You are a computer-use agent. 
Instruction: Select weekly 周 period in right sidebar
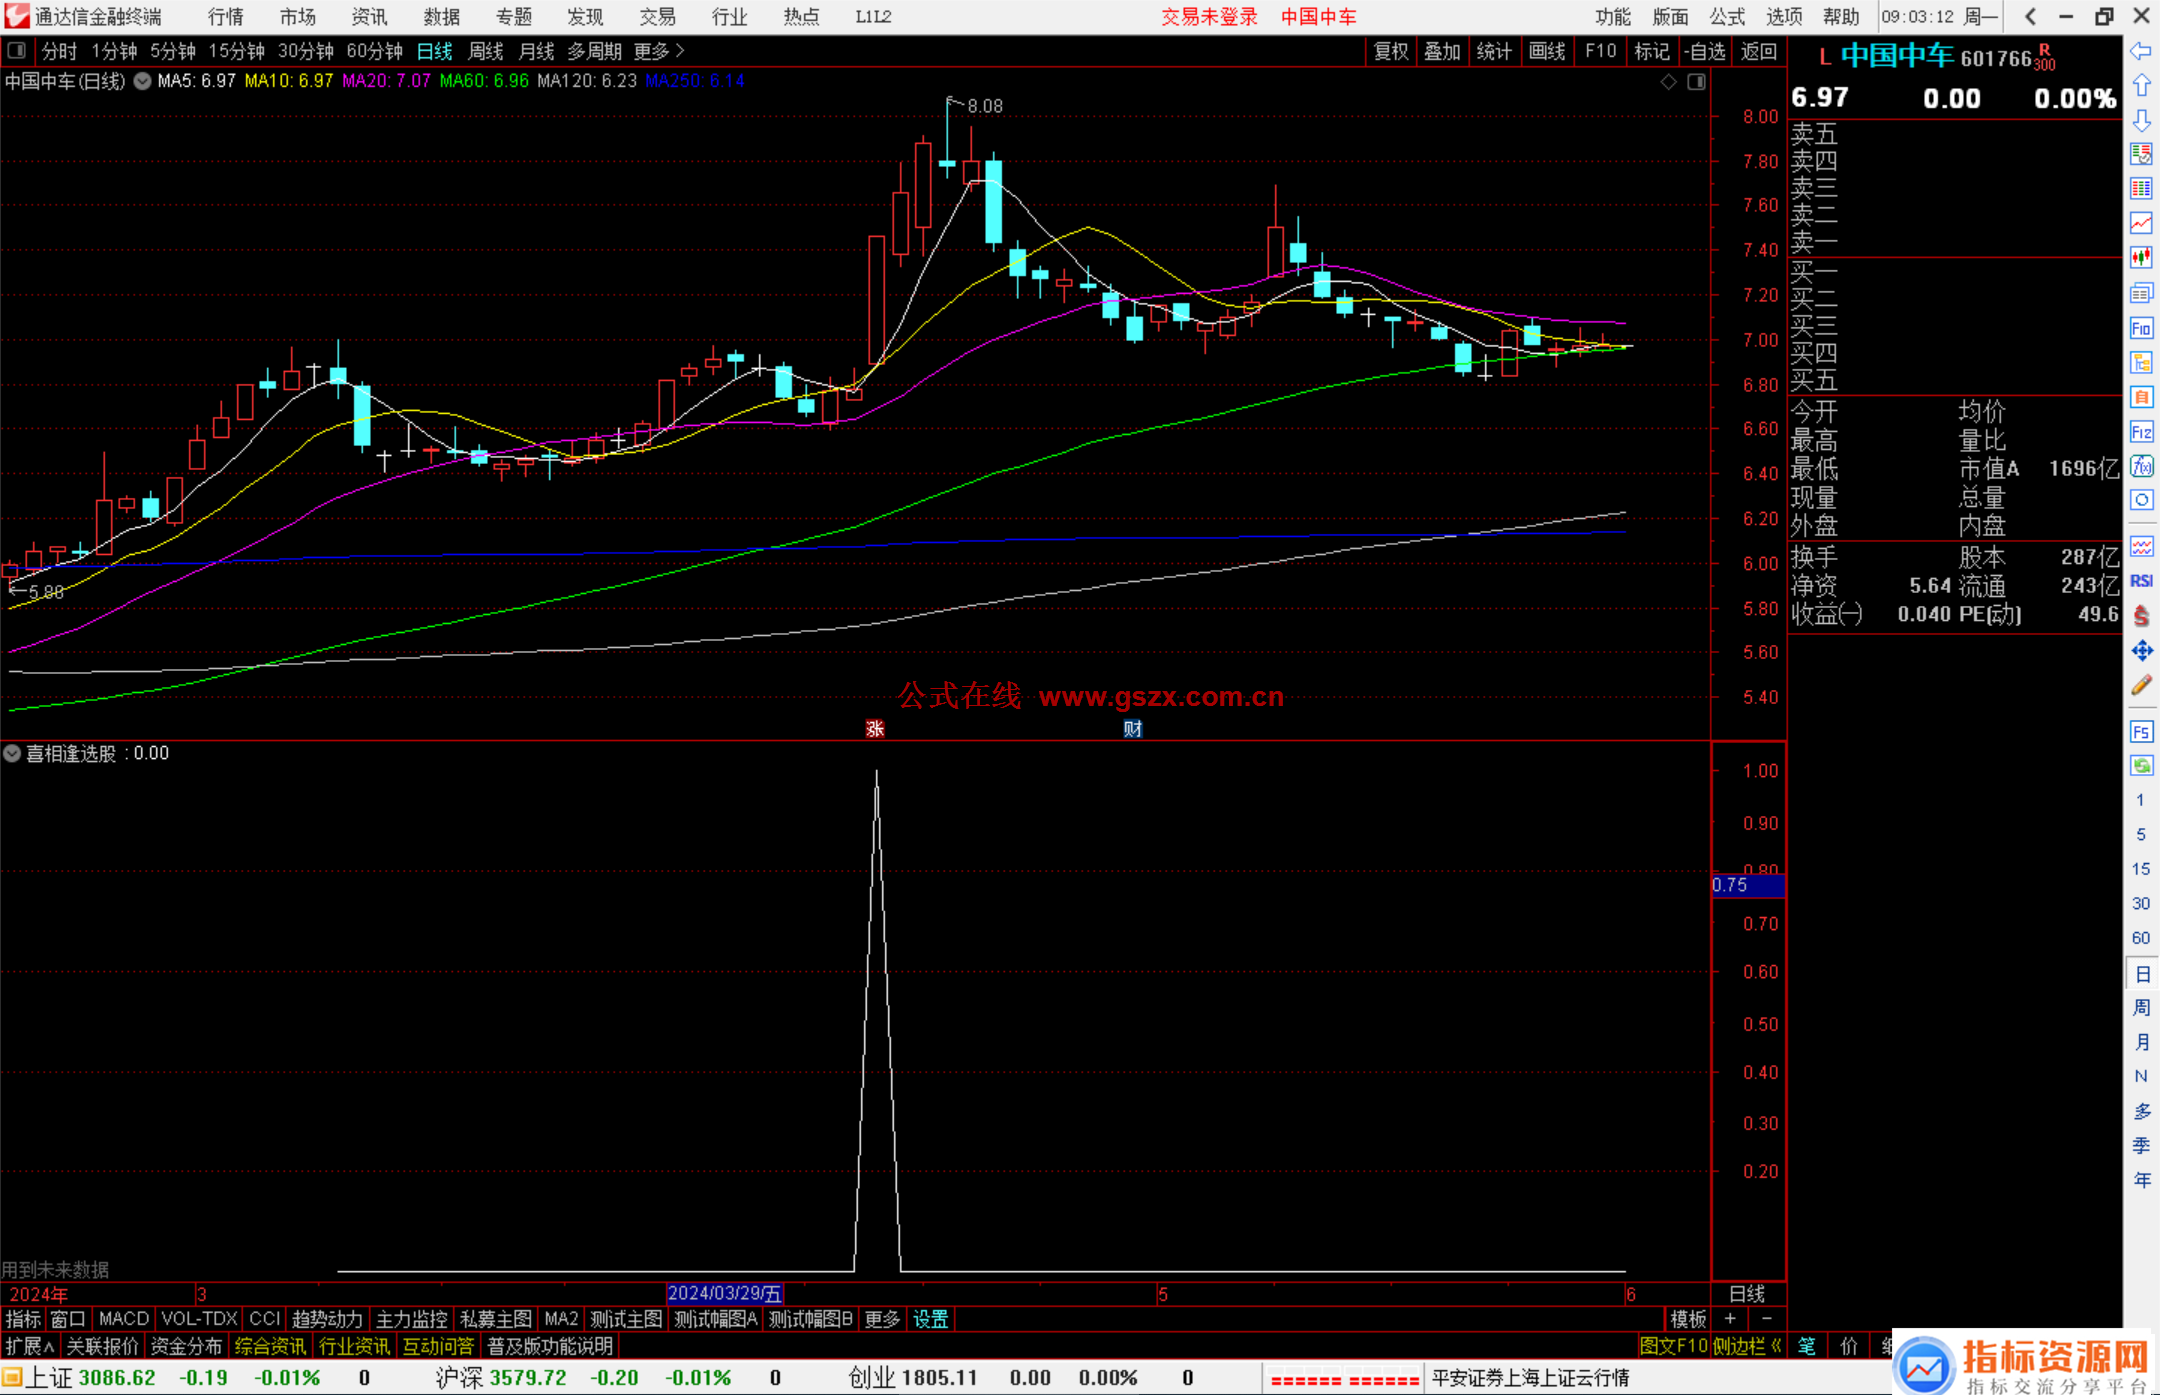[x=2141, y=1007]
